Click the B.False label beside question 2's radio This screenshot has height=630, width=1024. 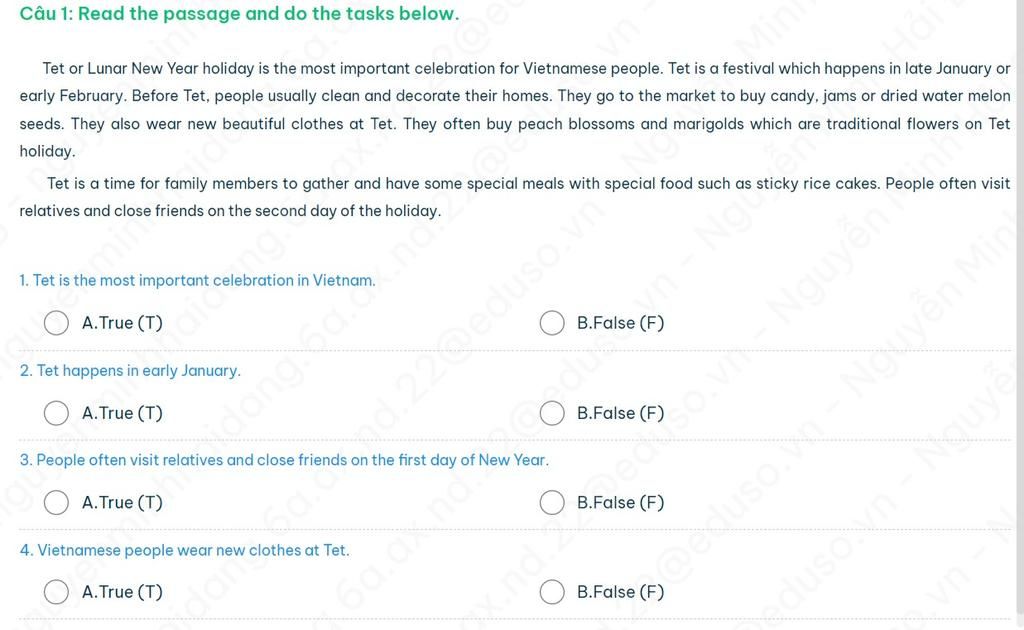point(619,413)
